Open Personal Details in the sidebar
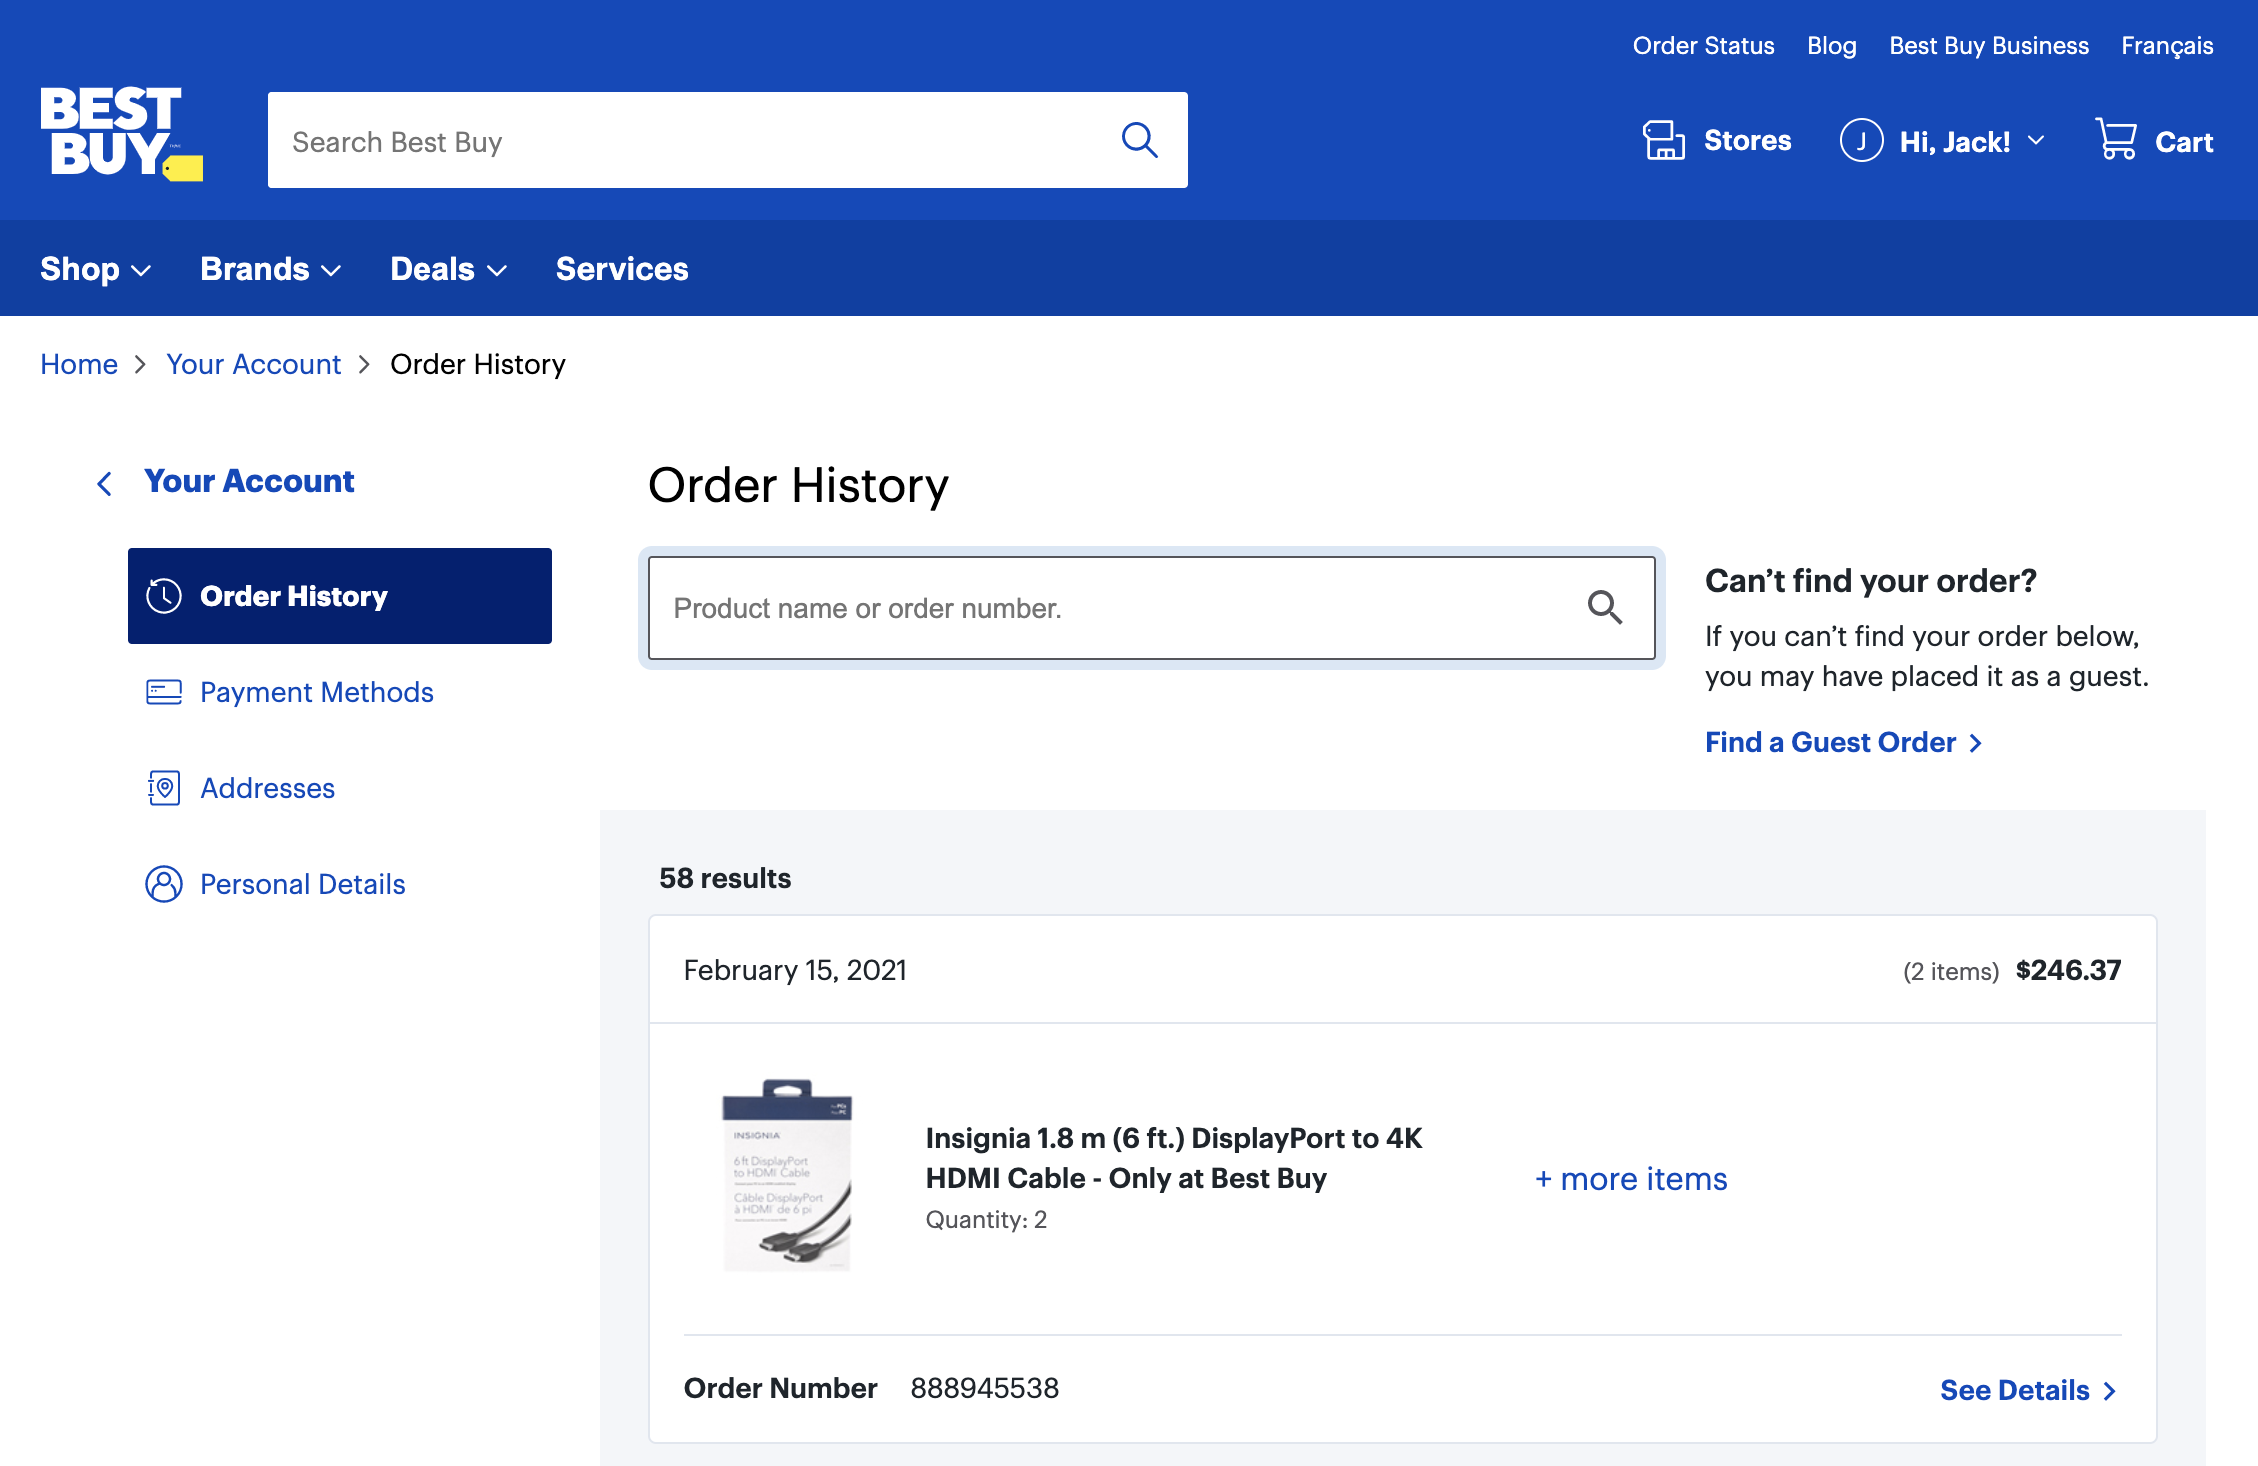This screenshot has width=2258, height=1466. 302,884
